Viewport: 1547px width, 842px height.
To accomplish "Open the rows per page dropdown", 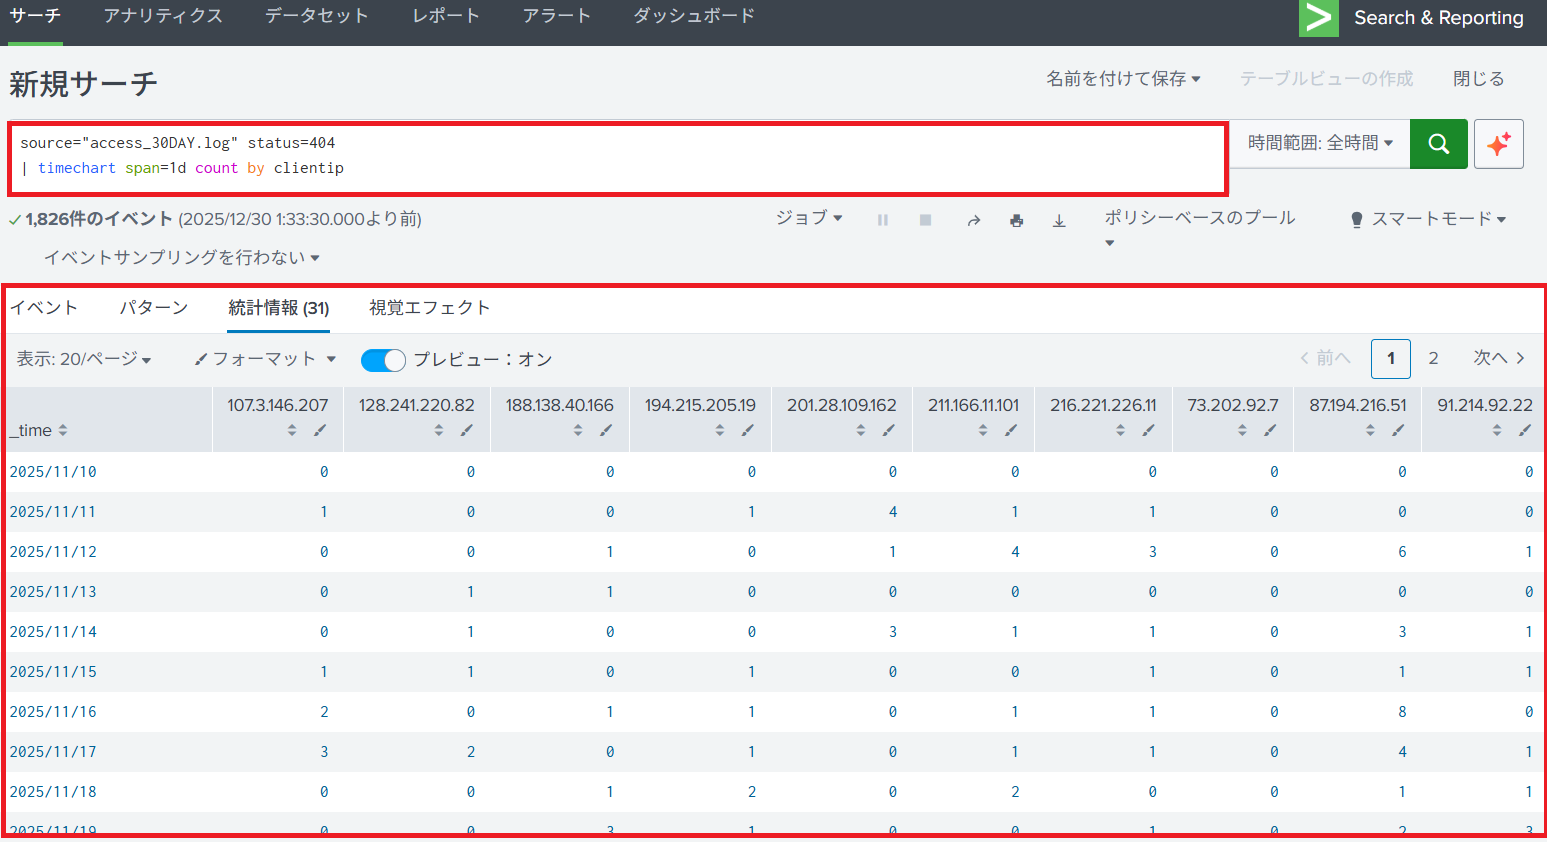I will point(84,360).
